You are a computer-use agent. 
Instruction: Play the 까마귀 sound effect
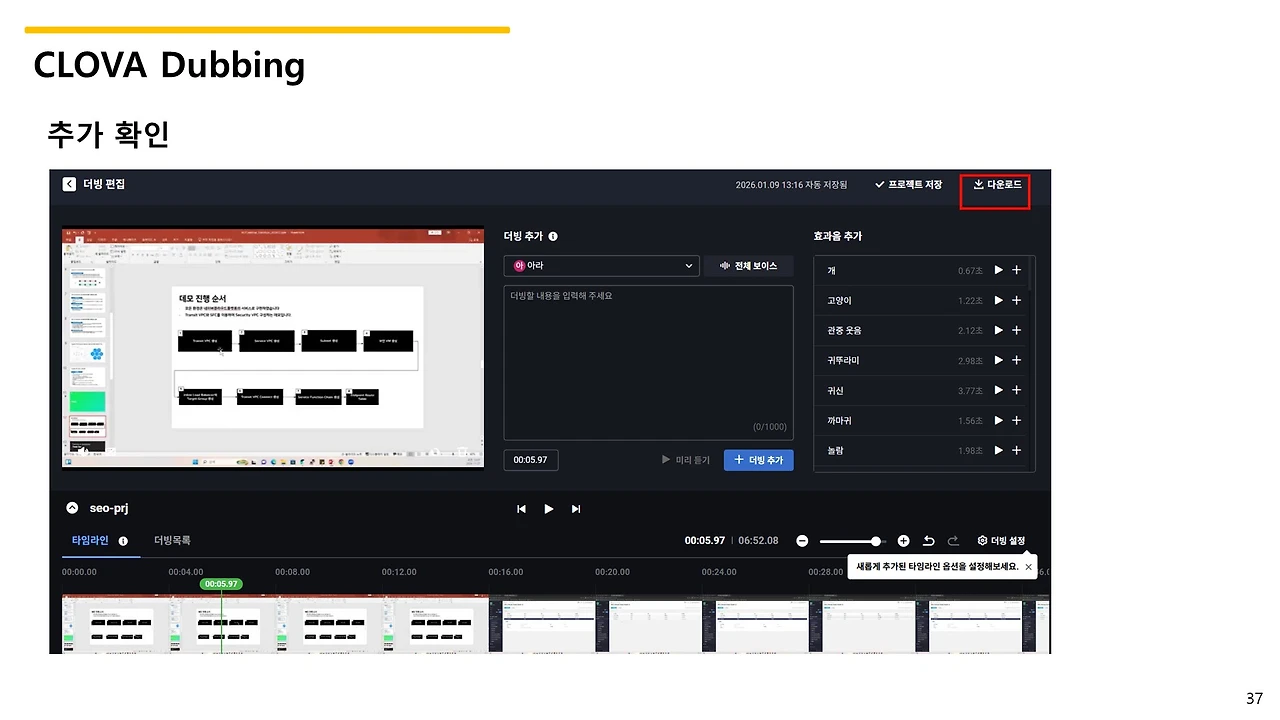coord(998,420)
